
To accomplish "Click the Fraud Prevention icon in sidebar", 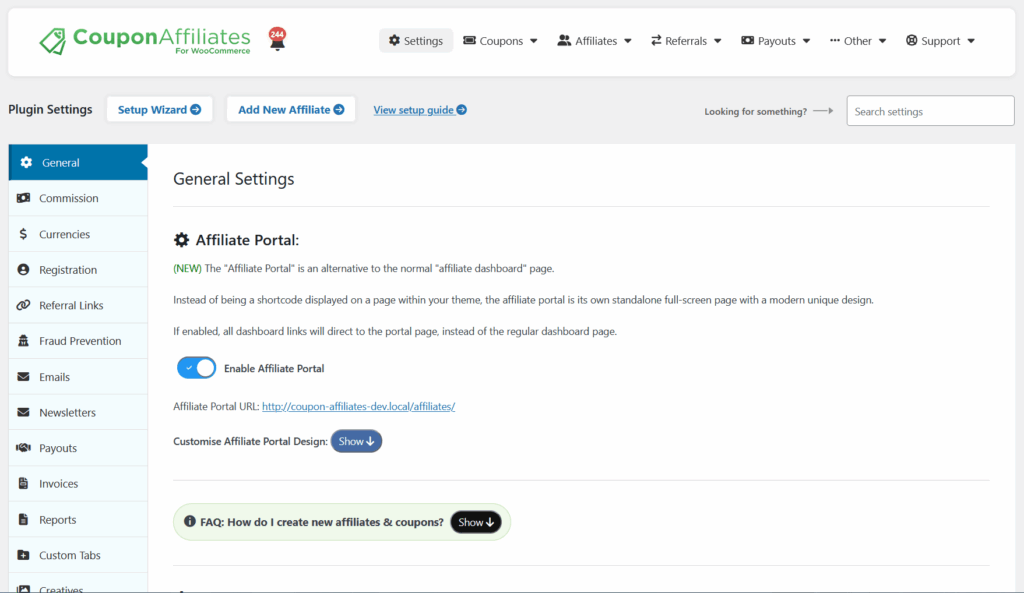I will (x=23, y=341).
